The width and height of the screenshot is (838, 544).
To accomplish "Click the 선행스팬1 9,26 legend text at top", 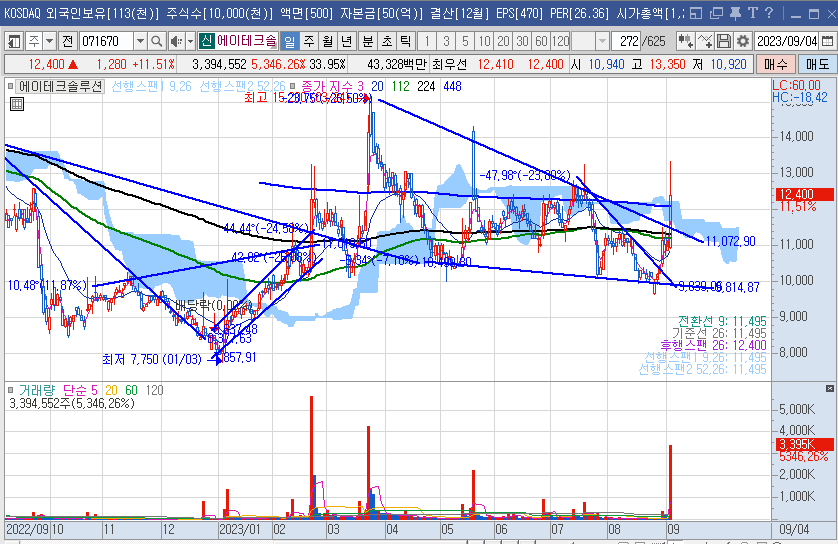I will coord(151,86).
